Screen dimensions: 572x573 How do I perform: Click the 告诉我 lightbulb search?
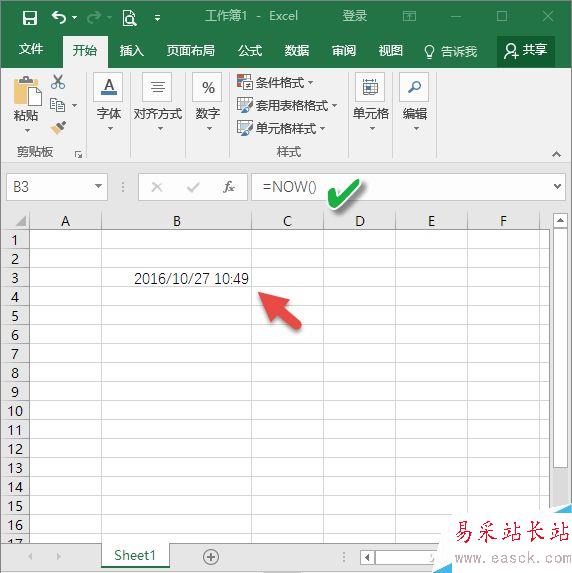click(x=450, y=51)
